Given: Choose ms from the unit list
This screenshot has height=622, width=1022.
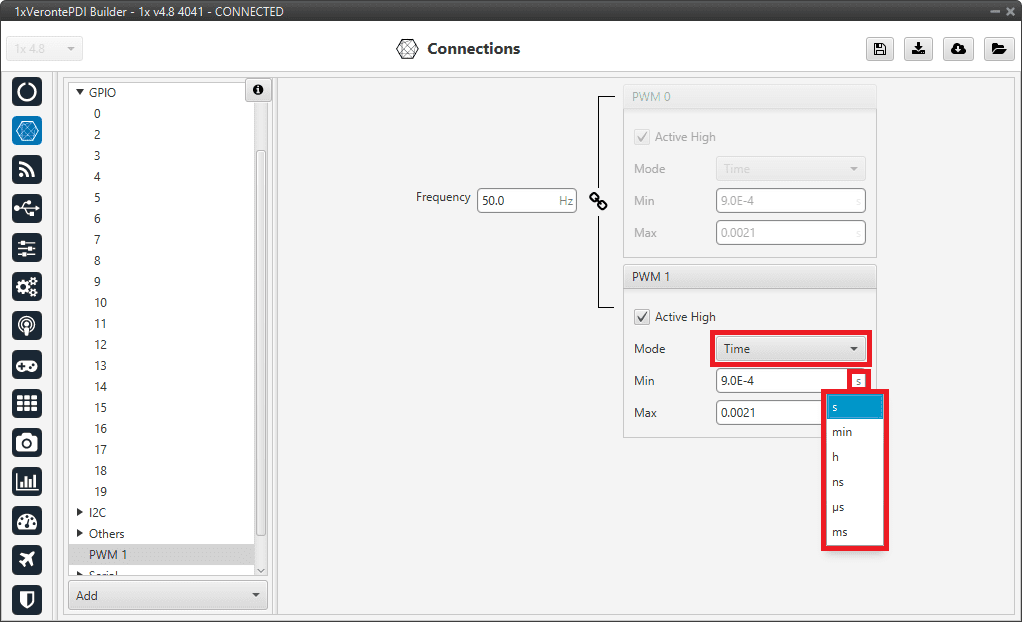Looking at the screenshot, I should click(840, 532).
